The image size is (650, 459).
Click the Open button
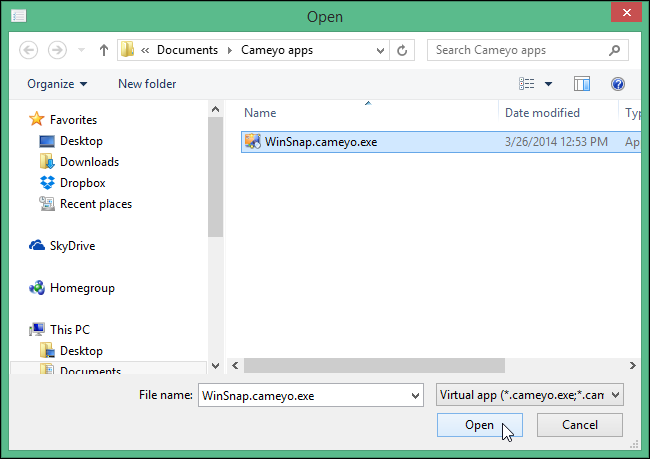[x=480, y=425]
